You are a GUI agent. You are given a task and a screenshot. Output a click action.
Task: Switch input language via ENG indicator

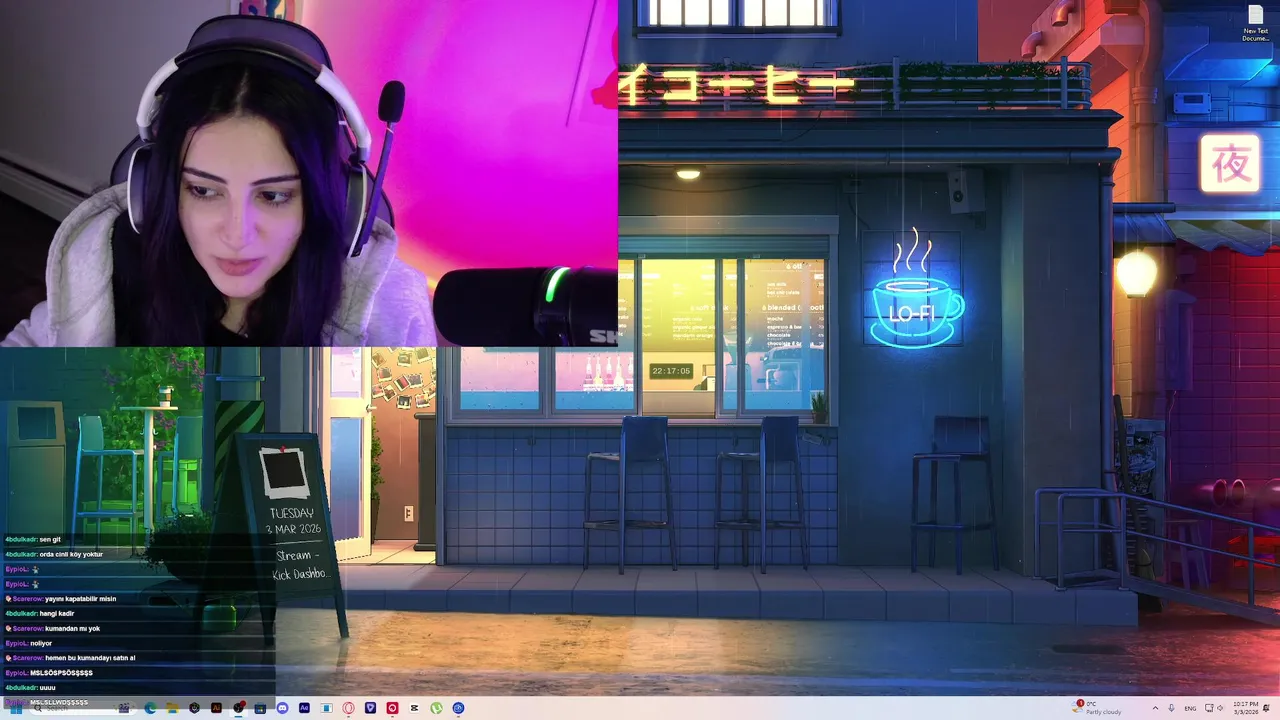tap(1190, 708)
